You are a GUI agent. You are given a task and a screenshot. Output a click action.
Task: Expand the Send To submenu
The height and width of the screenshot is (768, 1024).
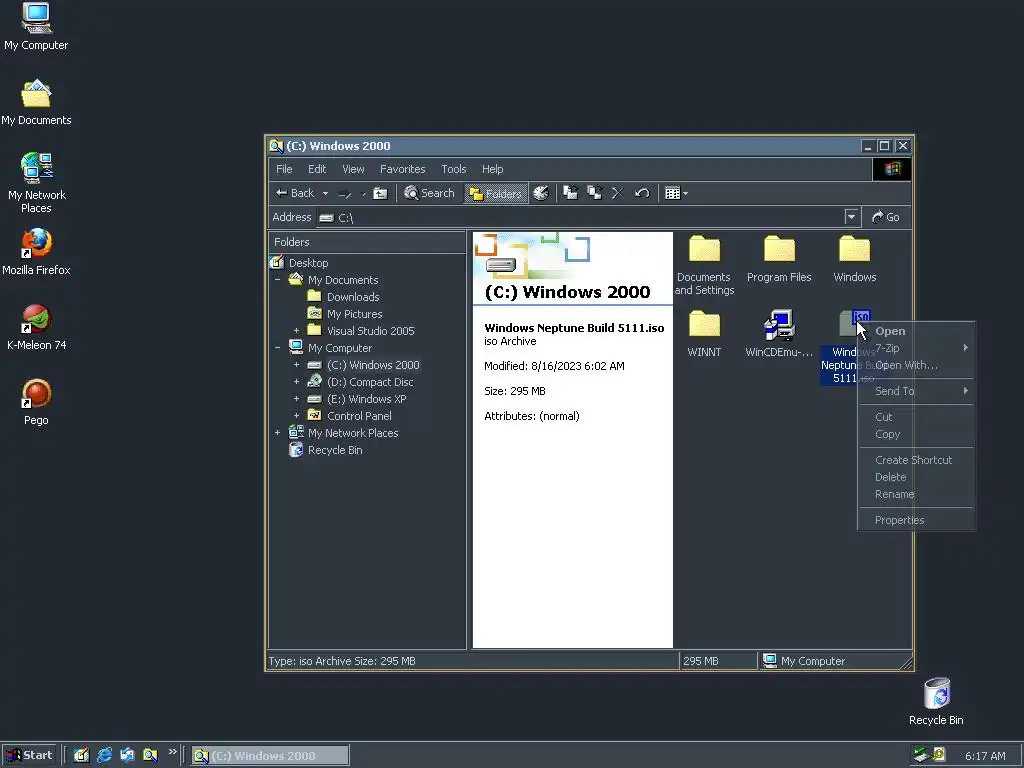pos(916,391)
